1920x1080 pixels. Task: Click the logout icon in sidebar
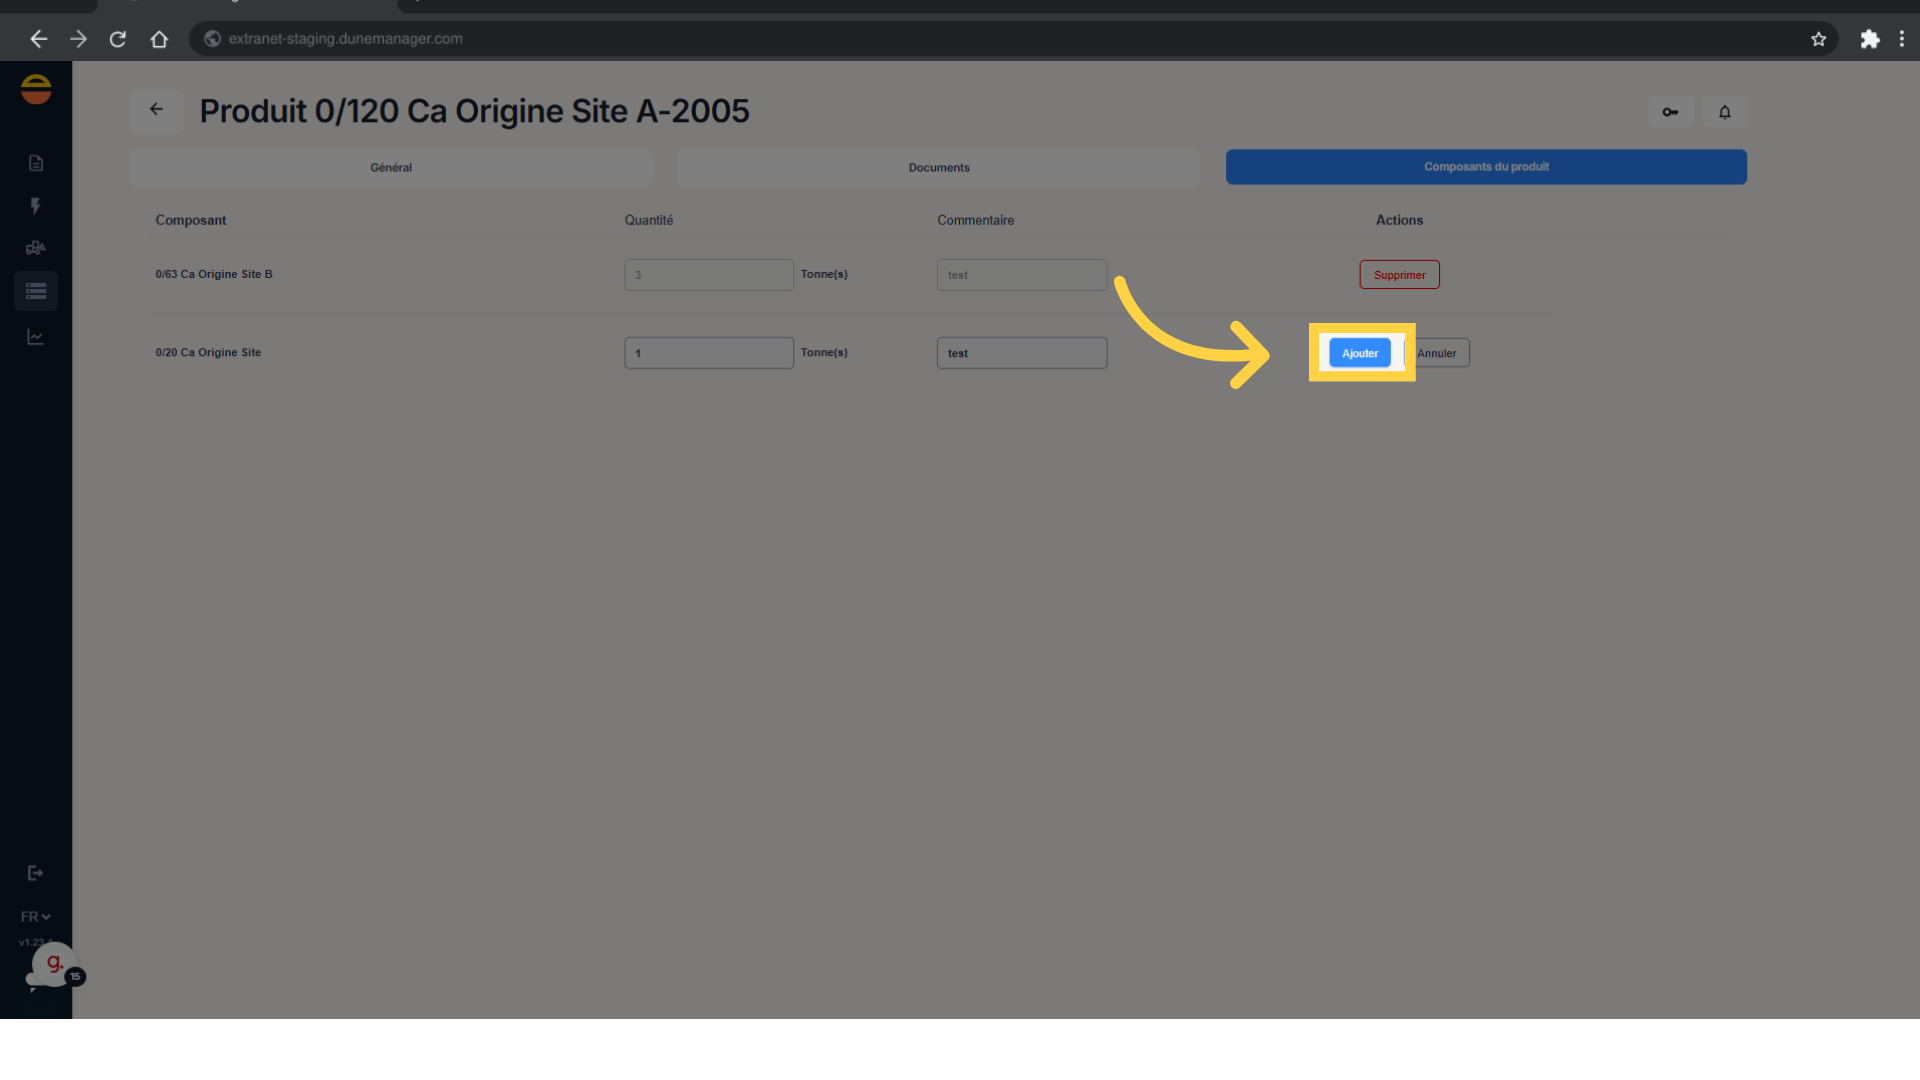click(36, 873)
